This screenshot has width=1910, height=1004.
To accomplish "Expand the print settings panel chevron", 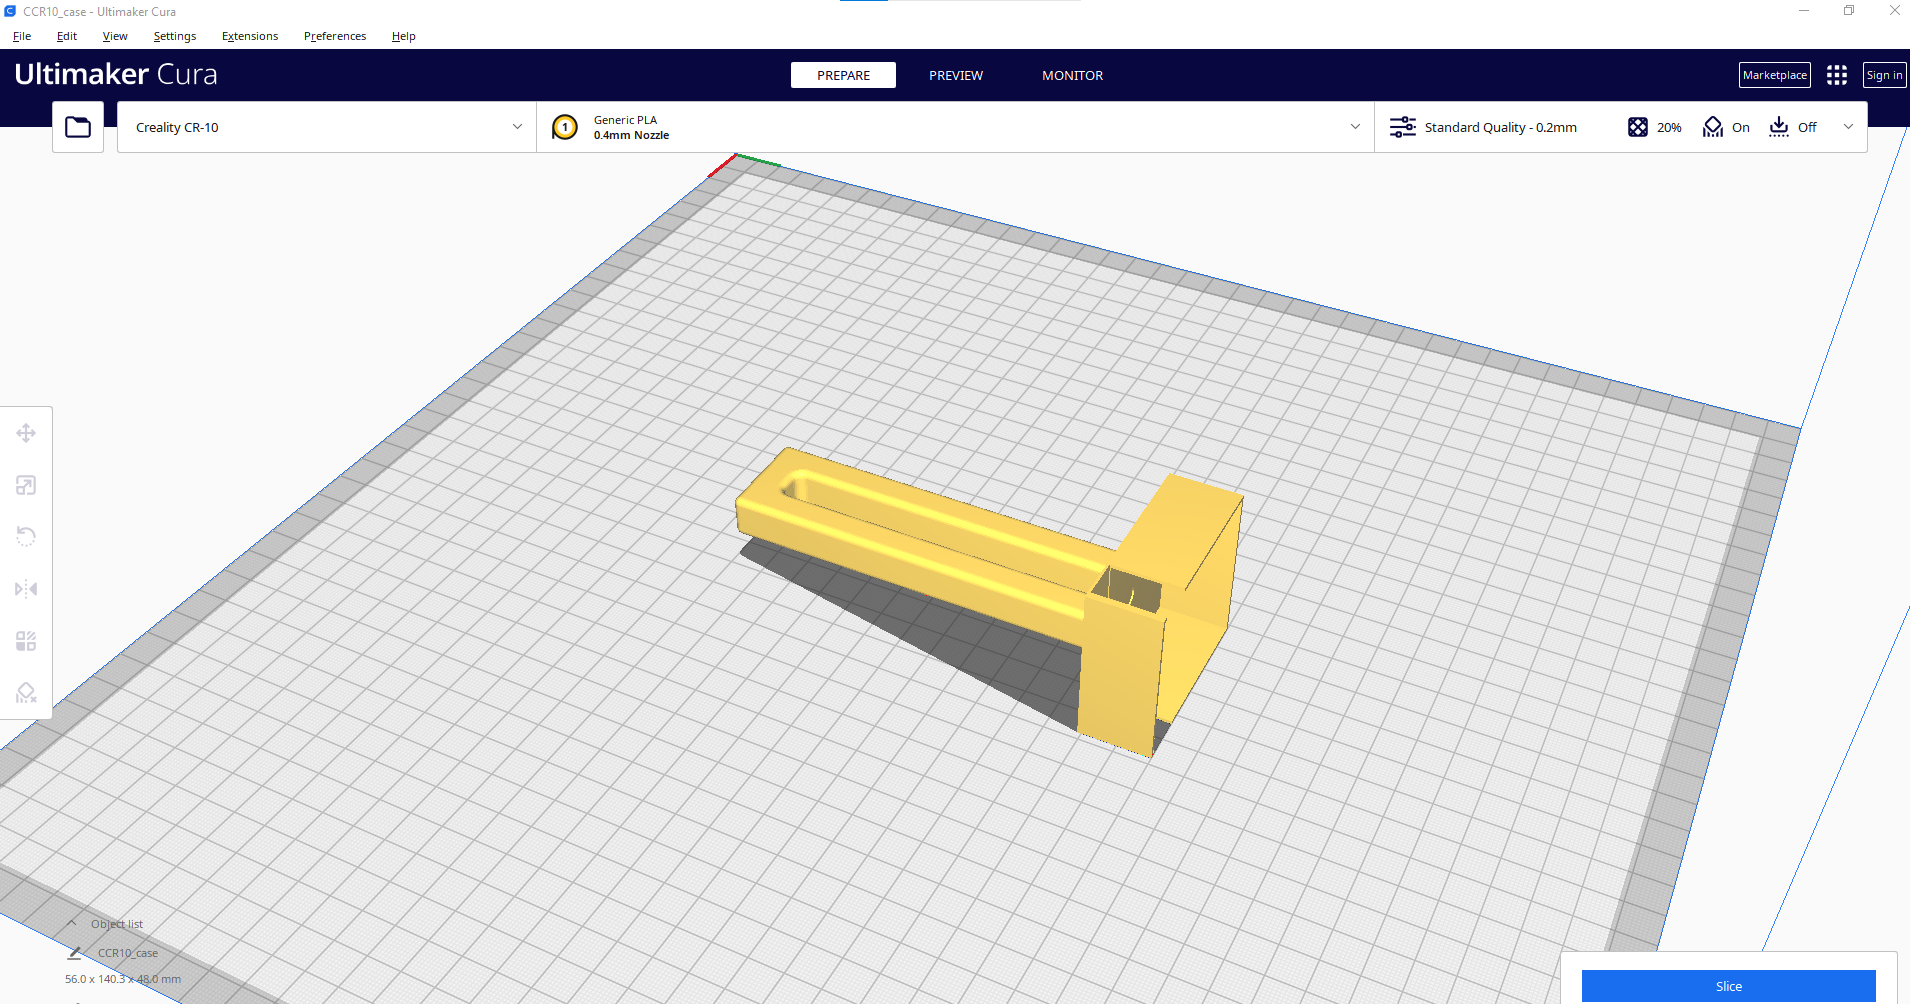I will [x=1848, y=127].
